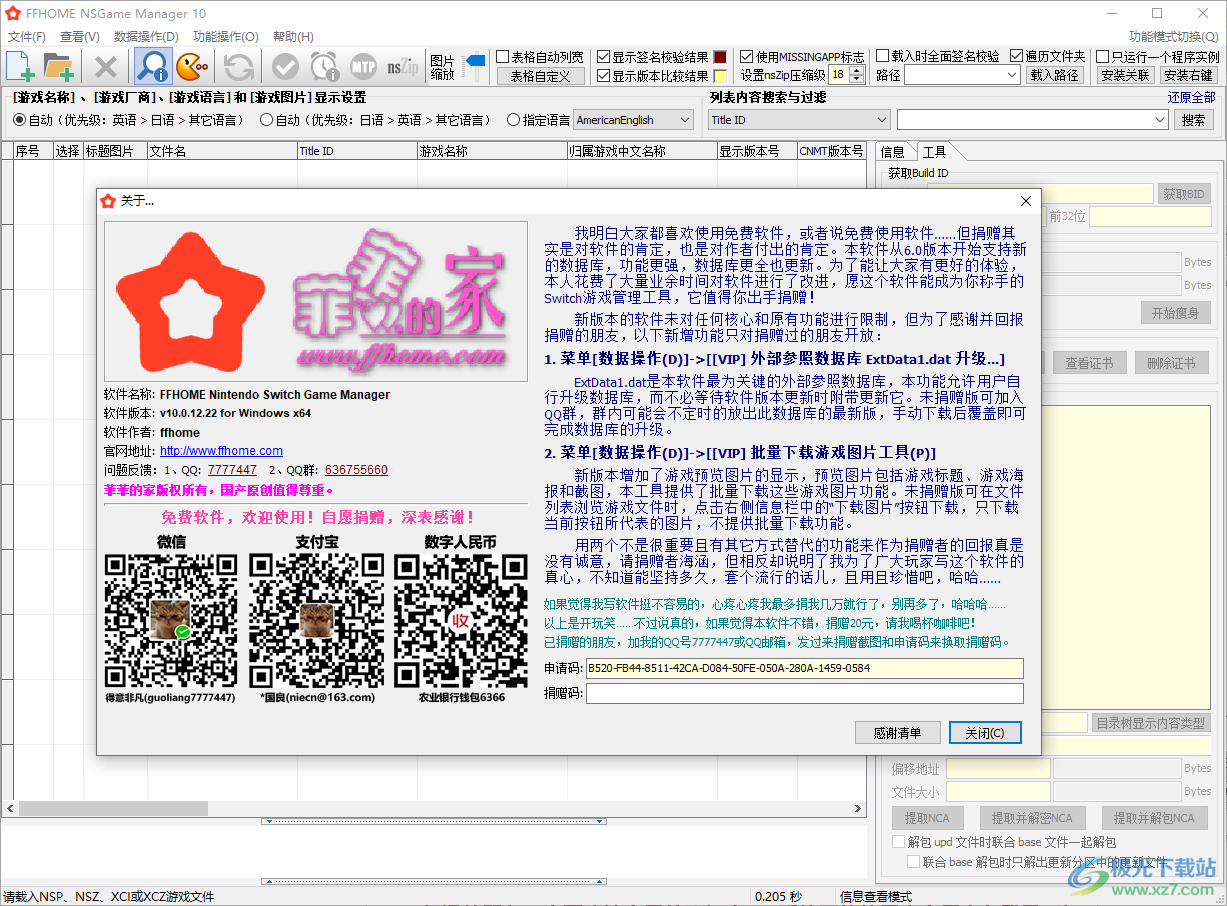Click the dark red signature result swatch
This screenshot has width=1227, height=906.
pos(720,57)
